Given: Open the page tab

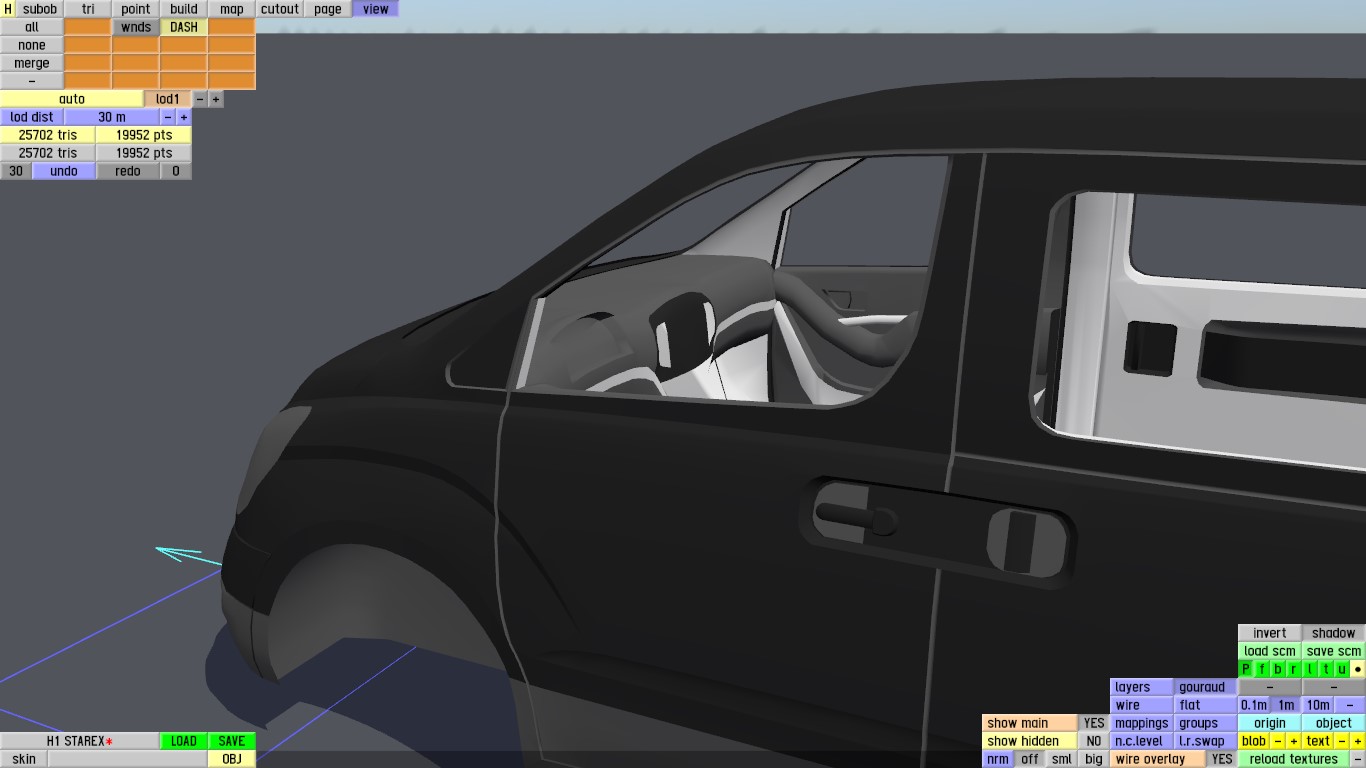Looking at the screenshot, I should (328, 9).
